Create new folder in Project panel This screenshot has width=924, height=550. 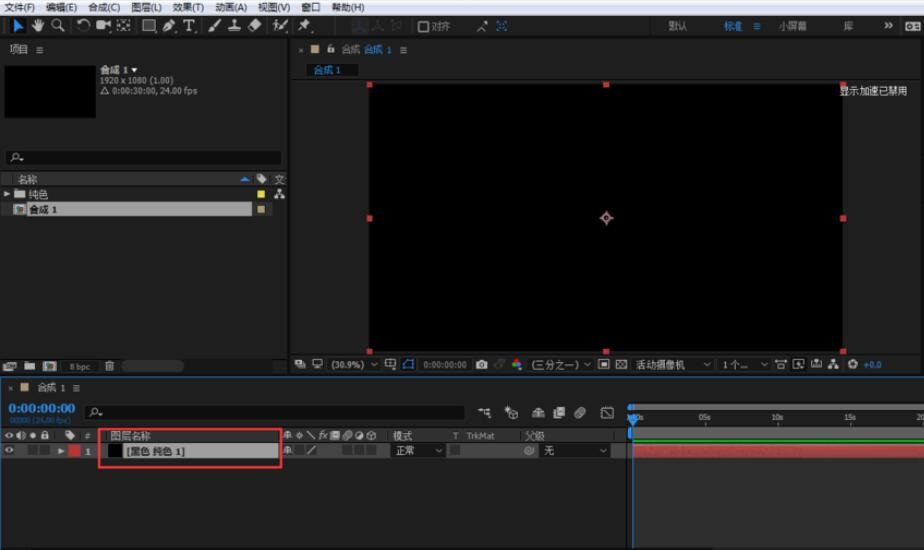point(29,366)
